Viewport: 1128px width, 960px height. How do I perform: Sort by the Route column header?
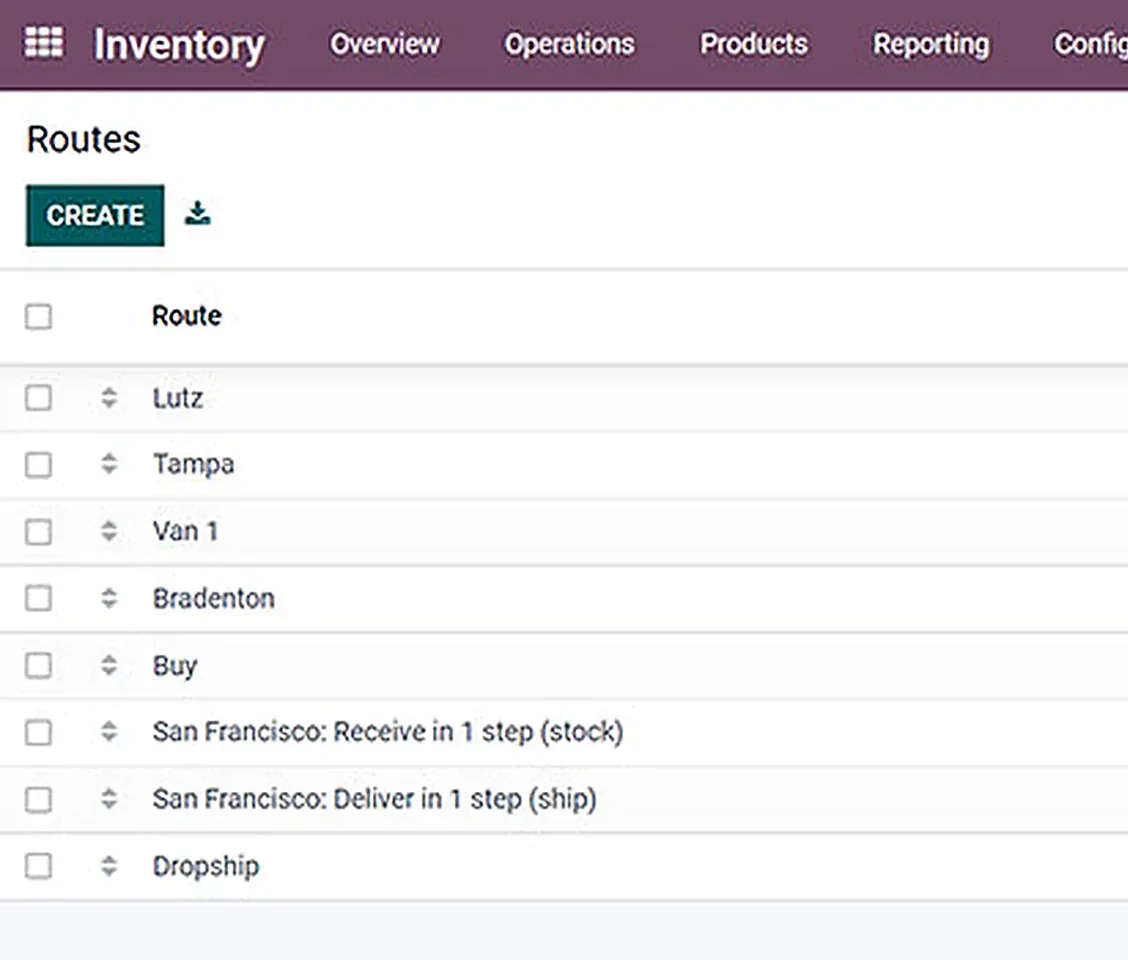[186, 316]
